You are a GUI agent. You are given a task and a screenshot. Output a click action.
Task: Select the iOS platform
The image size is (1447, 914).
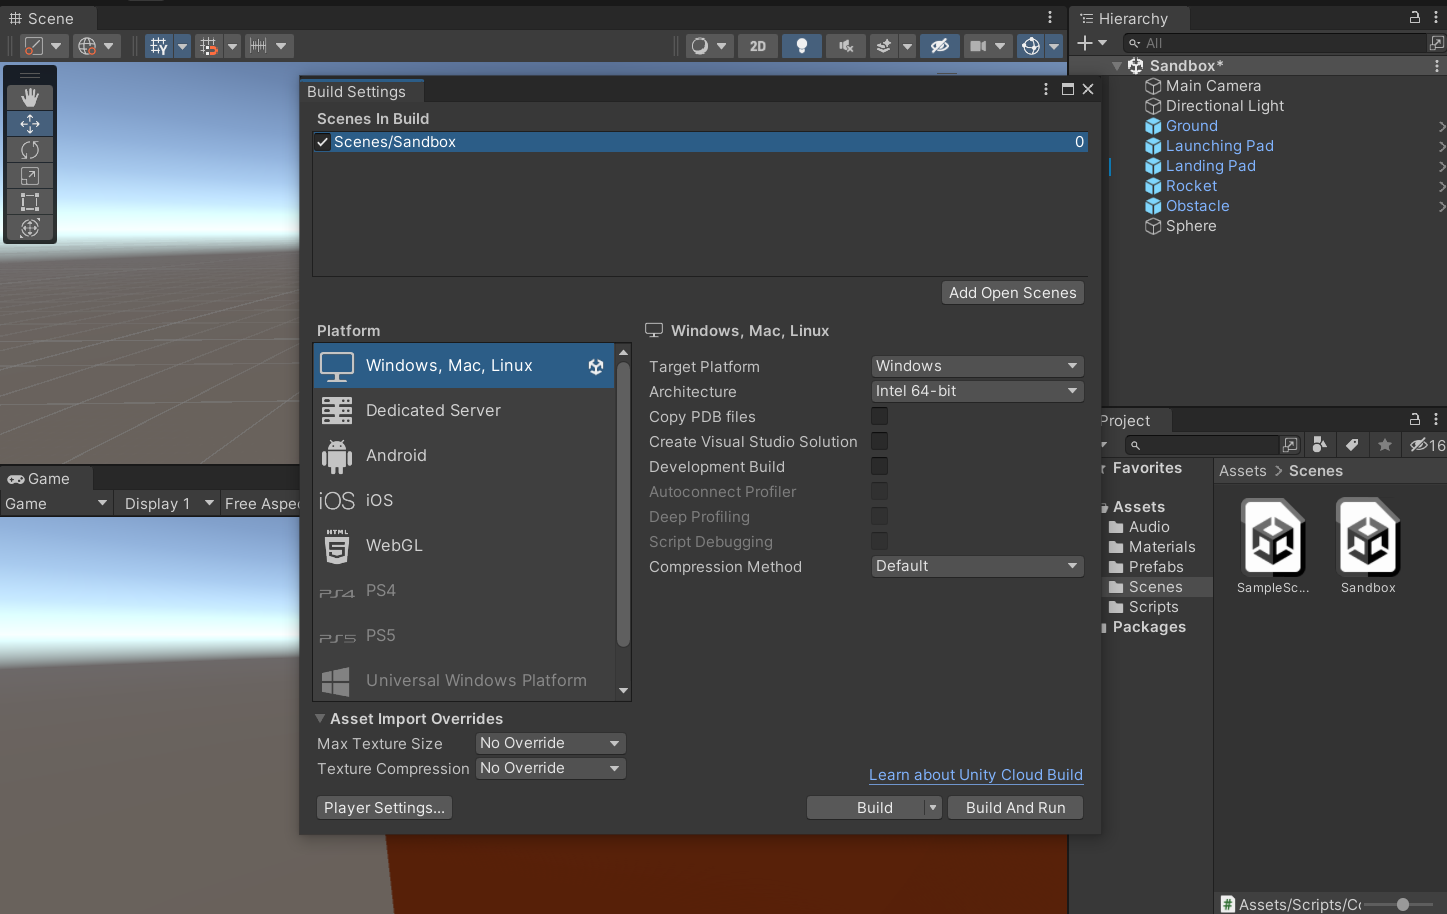coord(464,500)
